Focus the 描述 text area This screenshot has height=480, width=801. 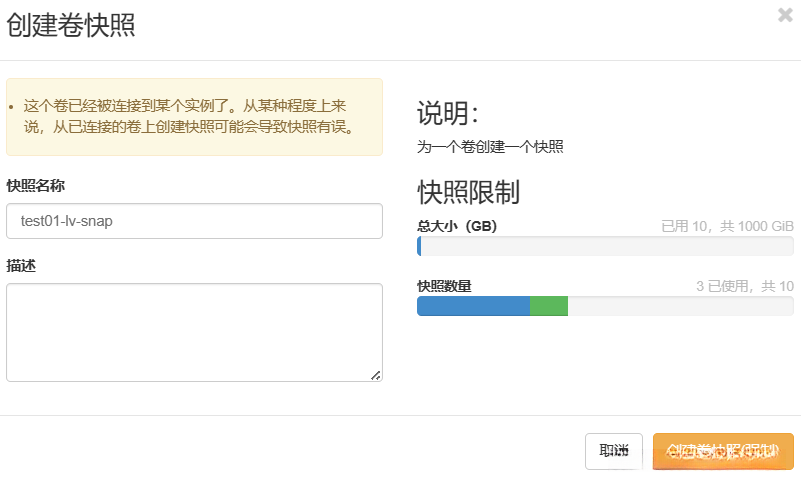click(194, 332)
